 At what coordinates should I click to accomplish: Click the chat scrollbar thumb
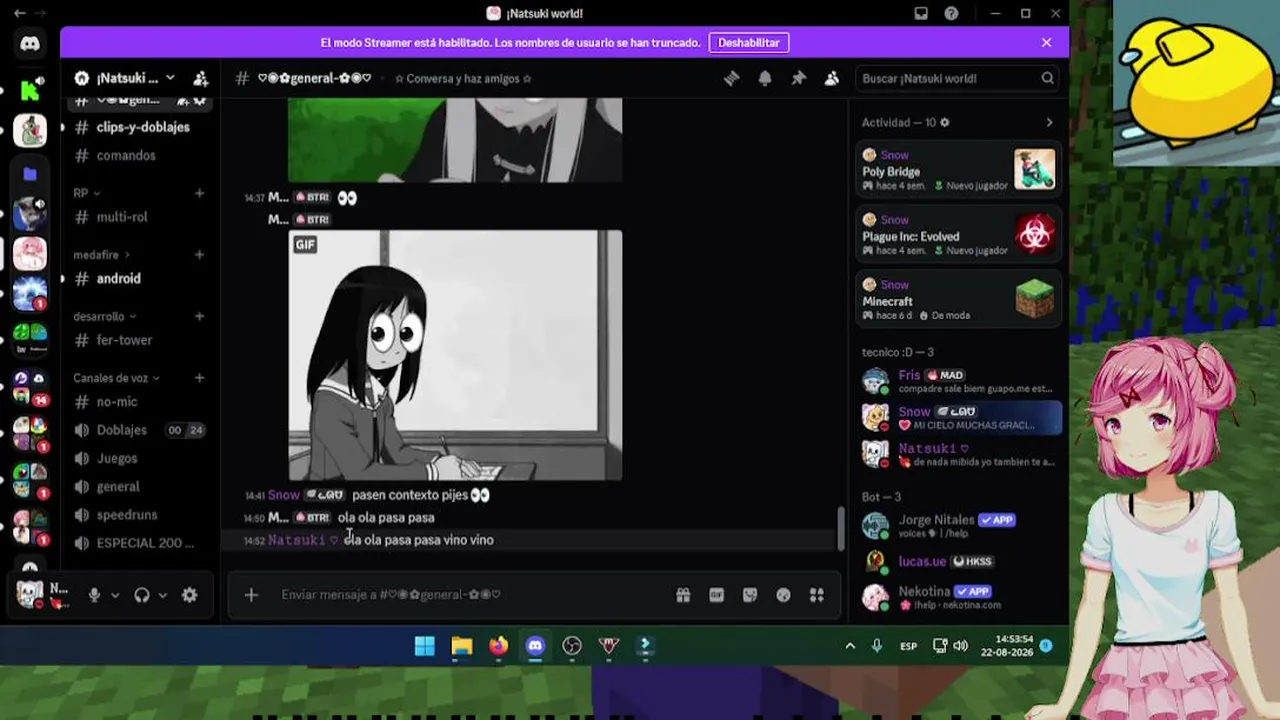point(841,527)
